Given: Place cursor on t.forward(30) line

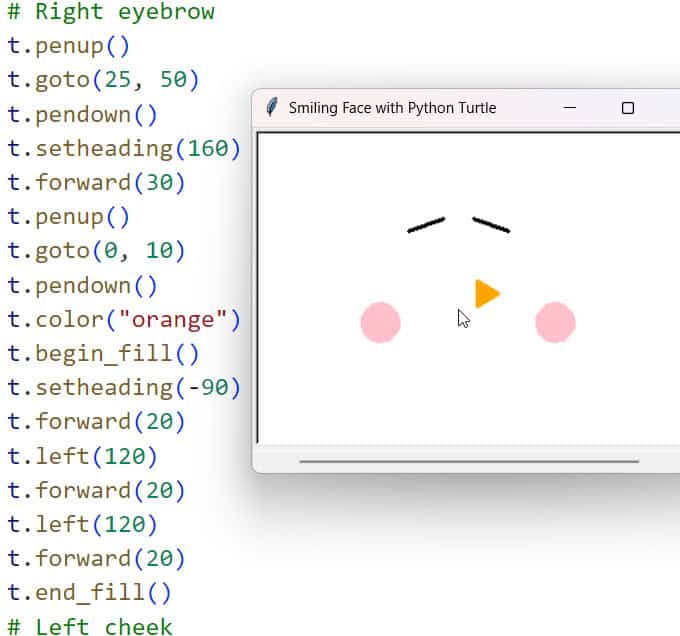Looking at the screenshot, I should click(96, 183).
